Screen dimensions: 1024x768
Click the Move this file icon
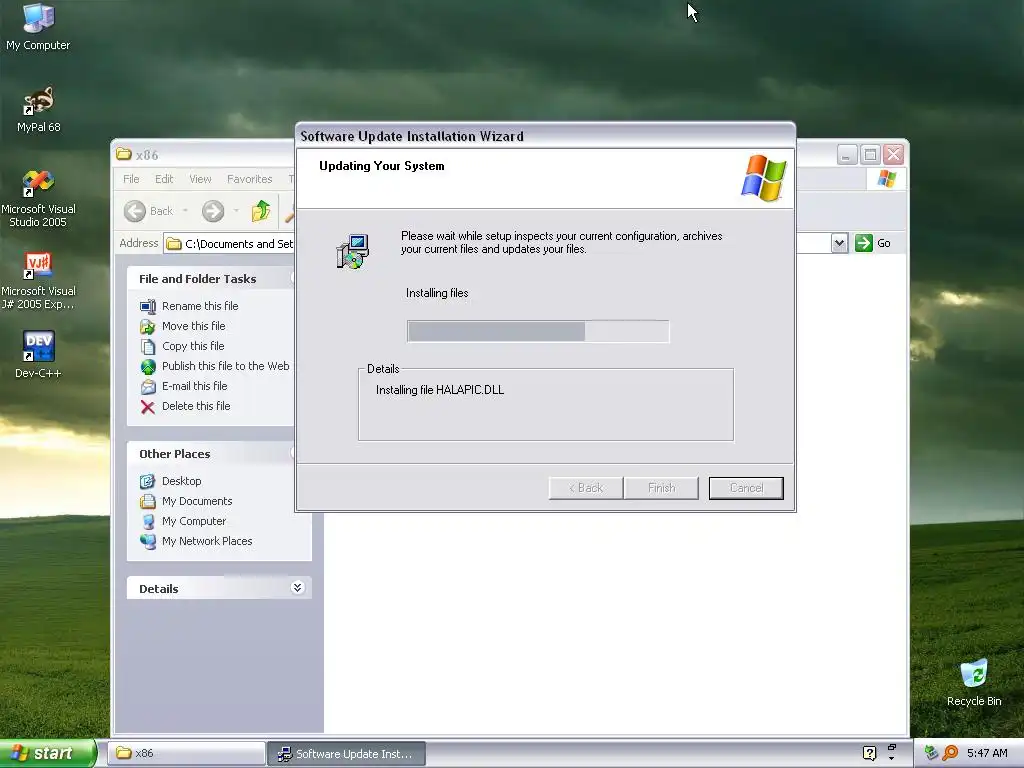click(x=148, y=327)
